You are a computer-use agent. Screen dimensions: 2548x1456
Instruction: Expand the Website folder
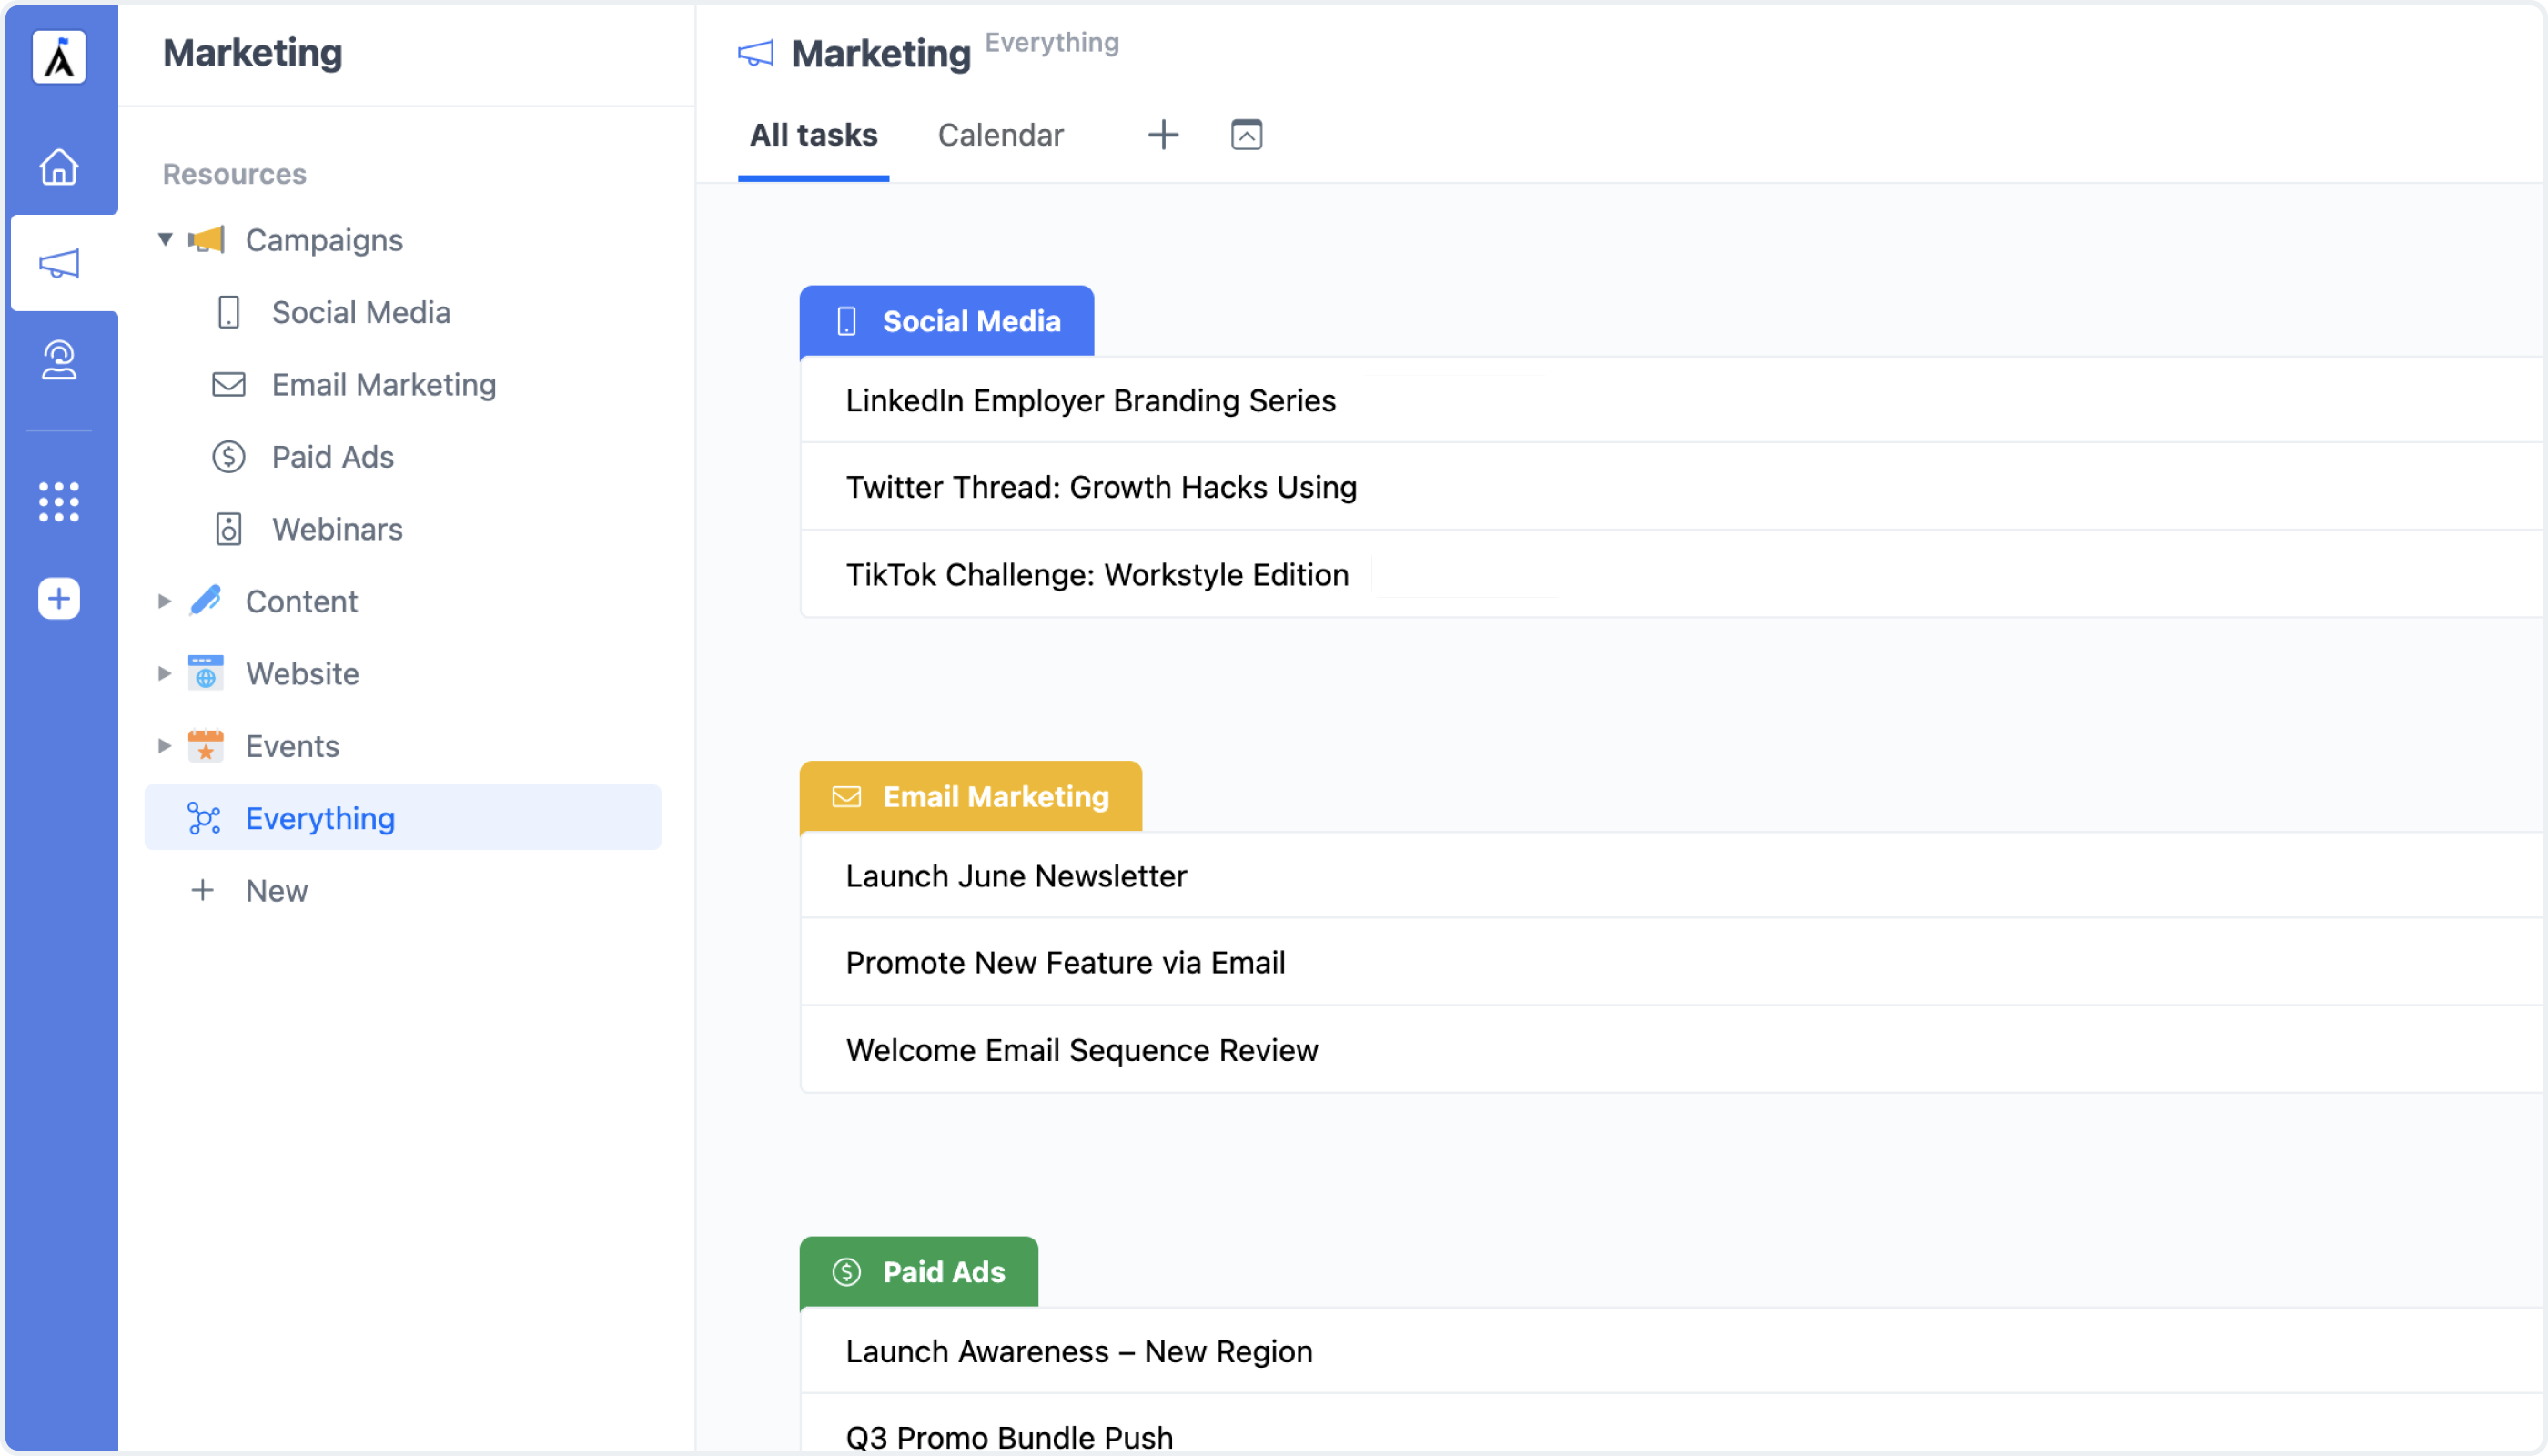click(165, 674)
